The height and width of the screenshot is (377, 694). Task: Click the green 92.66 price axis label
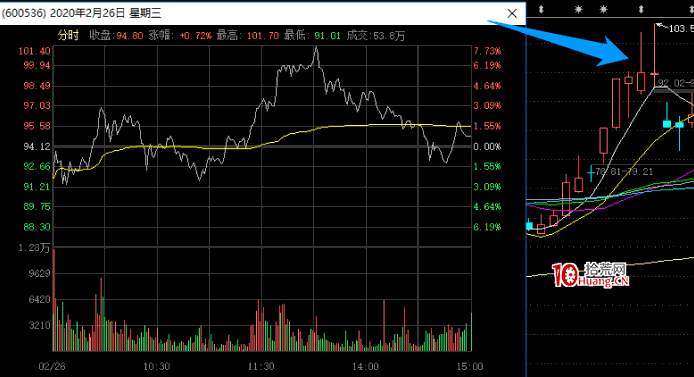[x=37, y=166]
